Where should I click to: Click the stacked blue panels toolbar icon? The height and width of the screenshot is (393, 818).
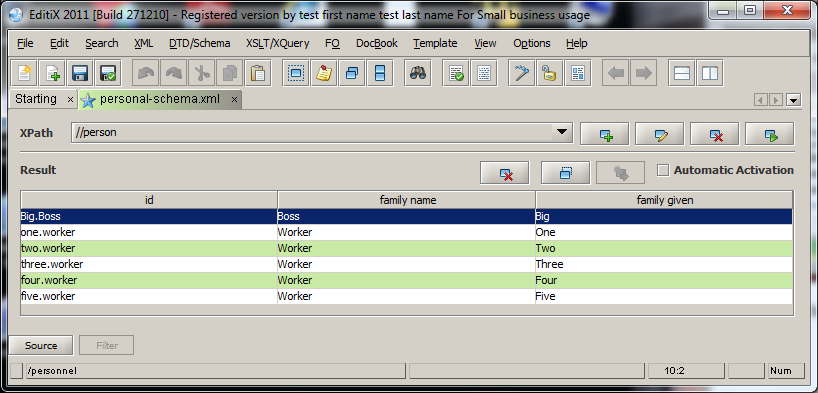pos(380,73)
